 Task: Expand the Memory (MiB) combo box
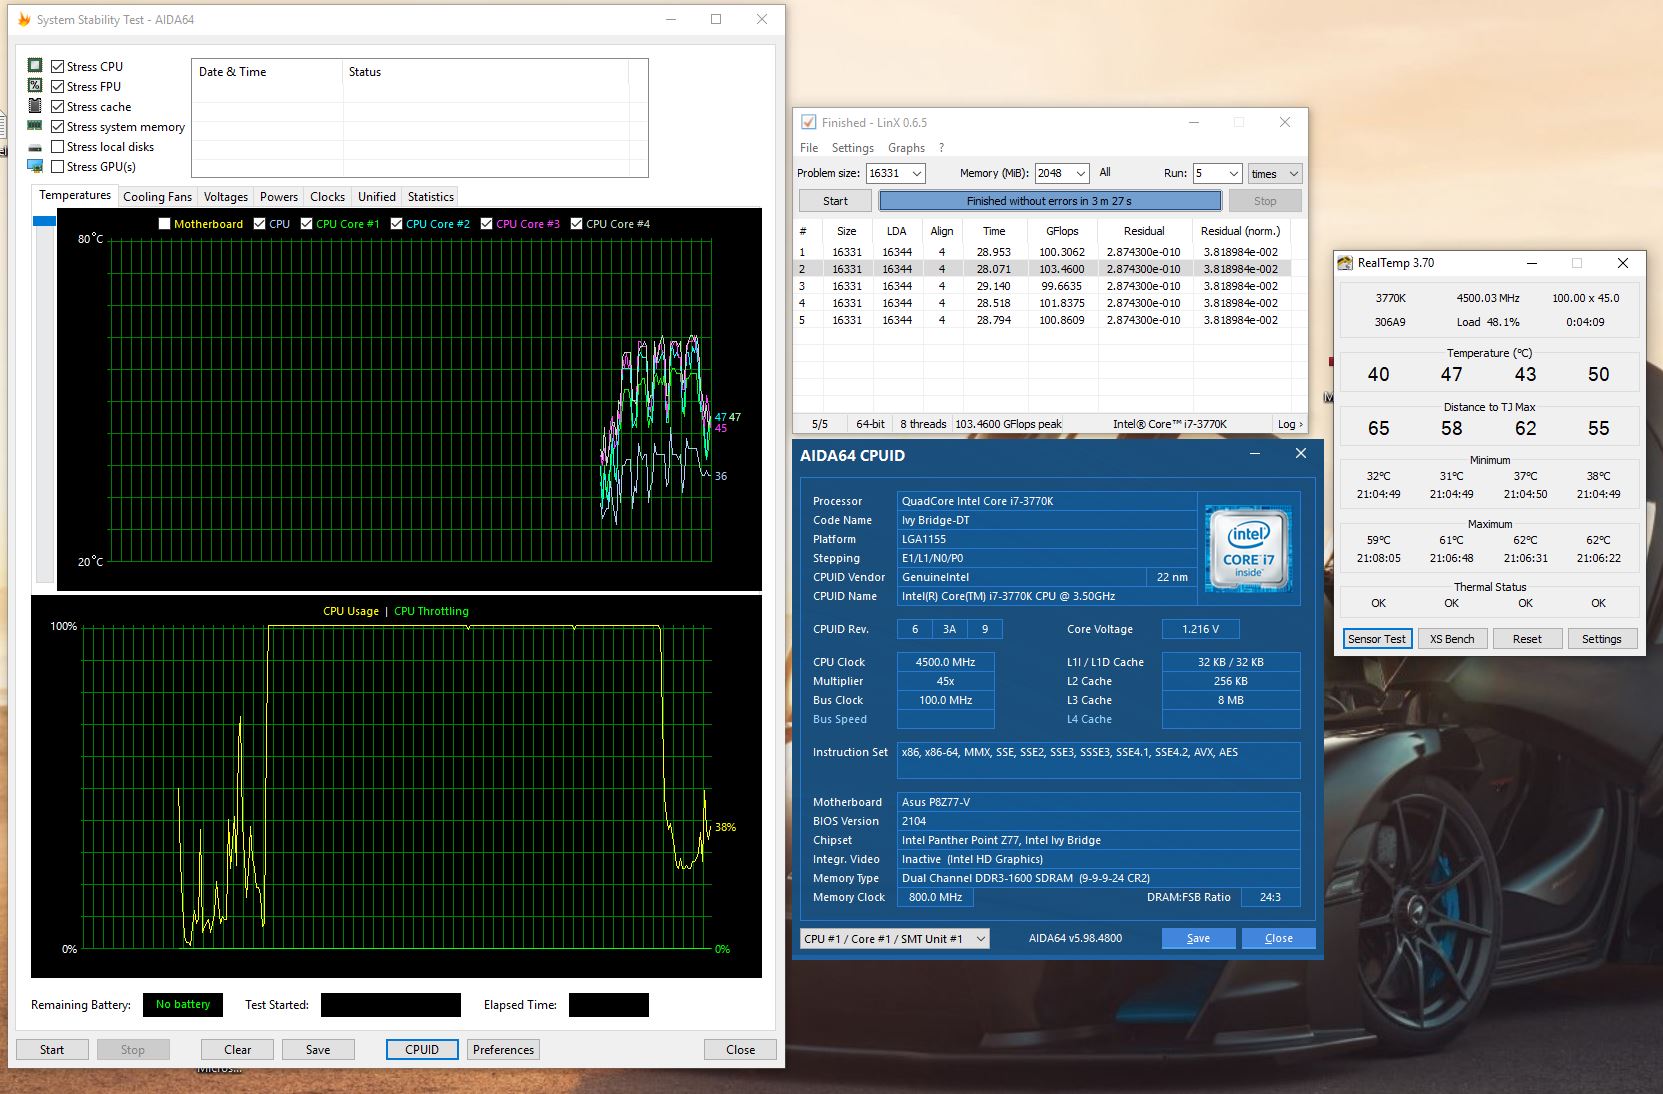click(x=1080, y=173)
